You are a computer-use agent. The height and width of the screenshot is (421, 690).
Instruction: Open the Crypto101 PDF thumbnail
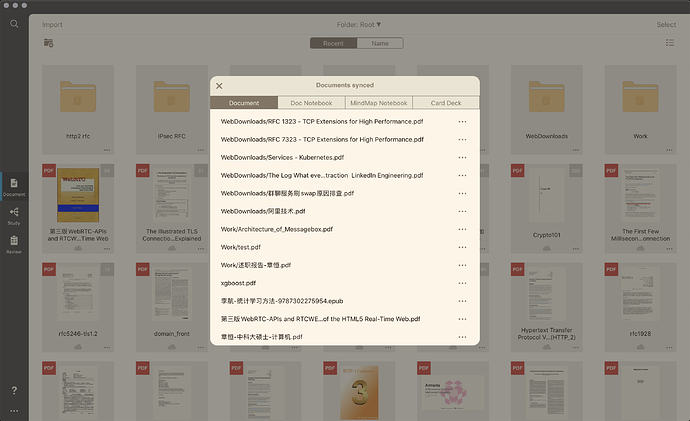tap(547, 195)
